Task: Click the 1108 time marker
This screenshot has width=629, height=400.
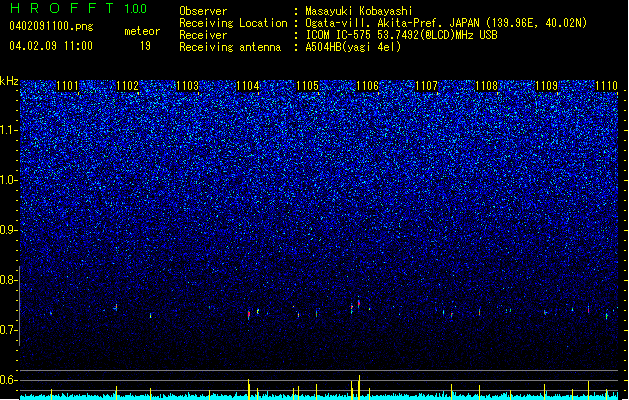Action: coord(486,86)
